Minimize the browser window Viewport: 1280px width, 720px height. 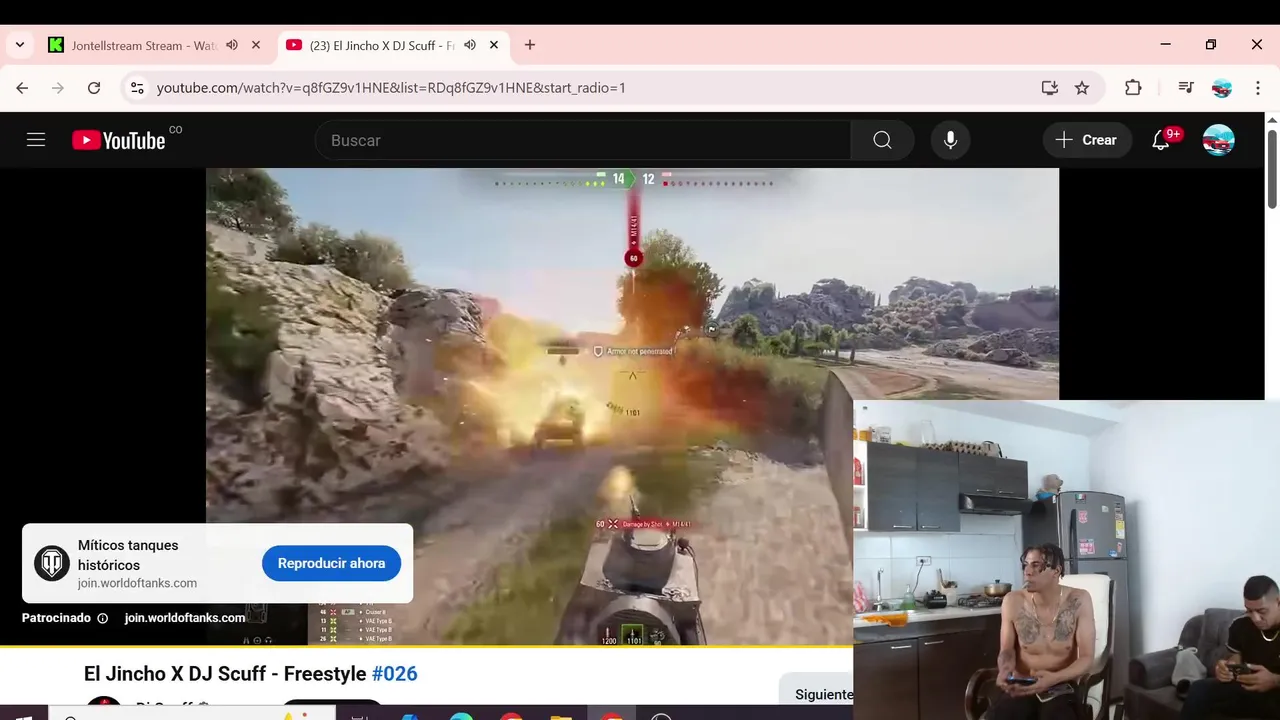1165,45
